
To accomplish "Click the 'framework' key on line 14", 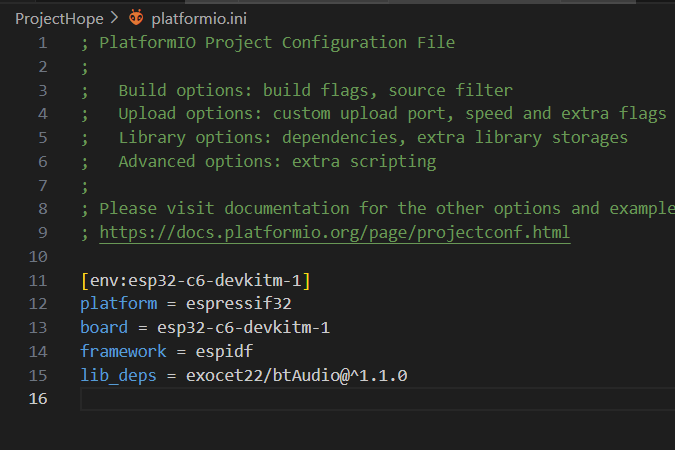I will (x=122, y=352).
